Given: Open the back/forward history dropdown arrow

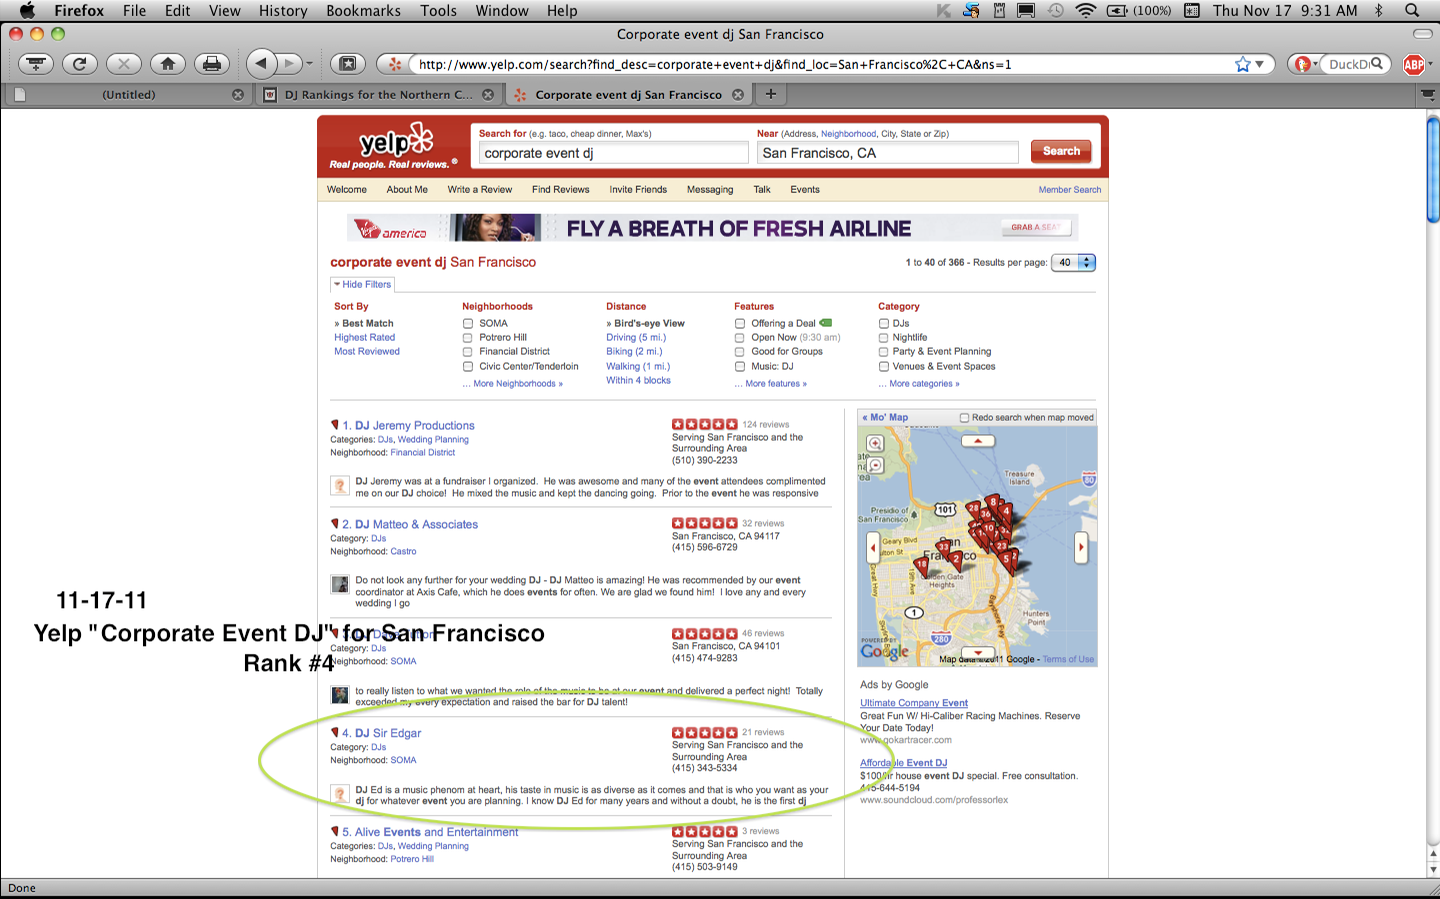Looking at the screenshot, I should coord(310,64).
